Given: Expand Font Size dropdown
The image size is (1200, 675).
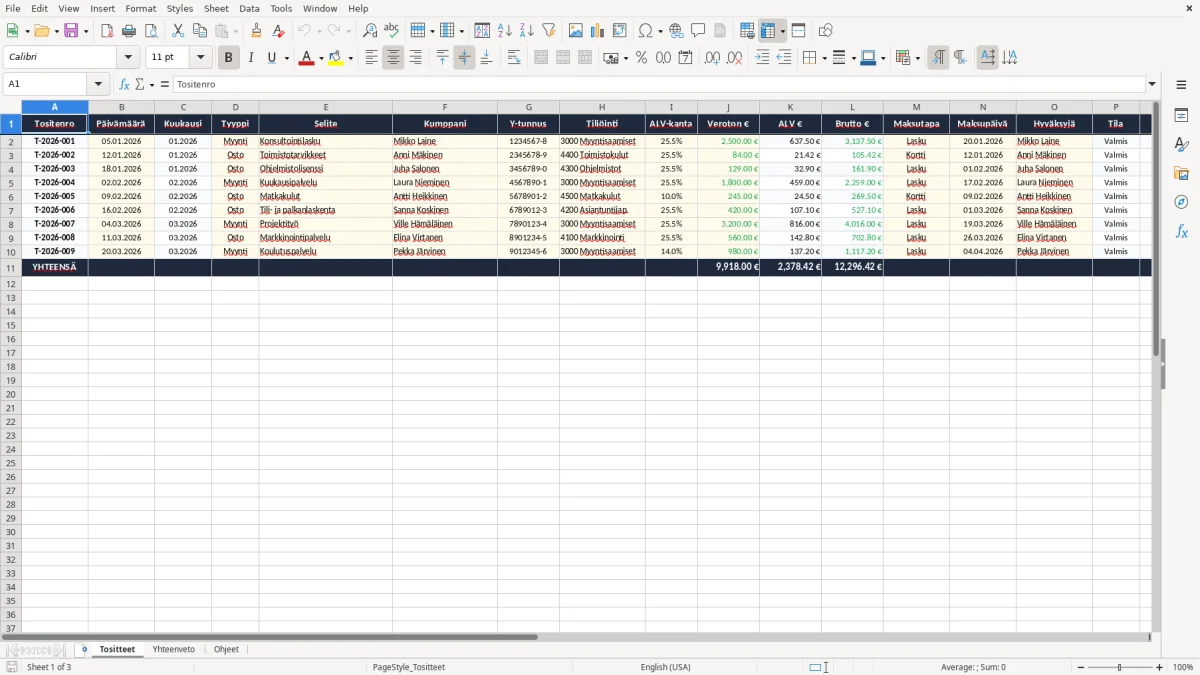Looking at the screenshot, I should coord(200,58).
